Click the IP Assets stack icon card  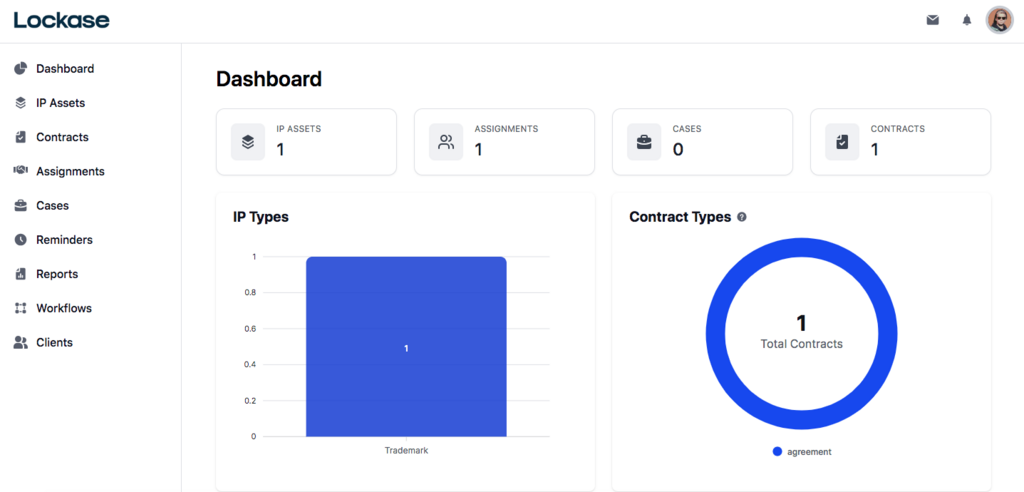(x=248, y=142)
